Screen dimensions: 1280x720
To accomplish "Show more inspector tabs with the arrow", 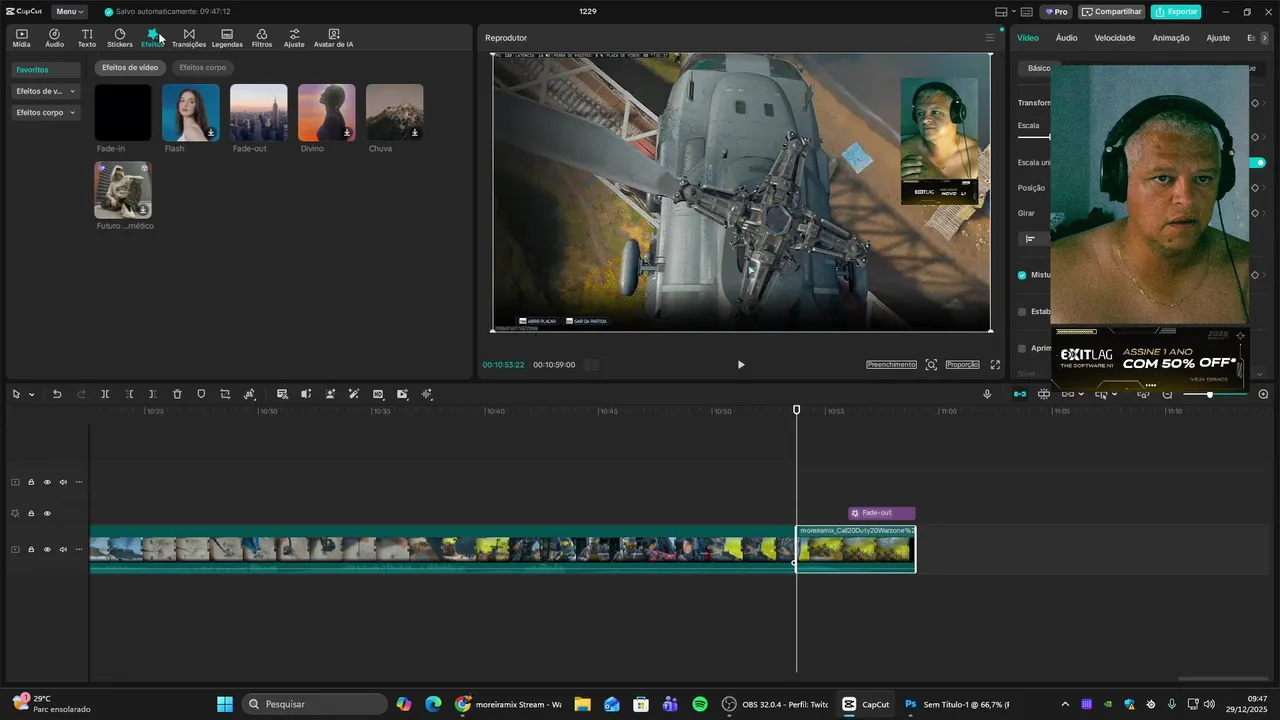I will point(1265,38).
